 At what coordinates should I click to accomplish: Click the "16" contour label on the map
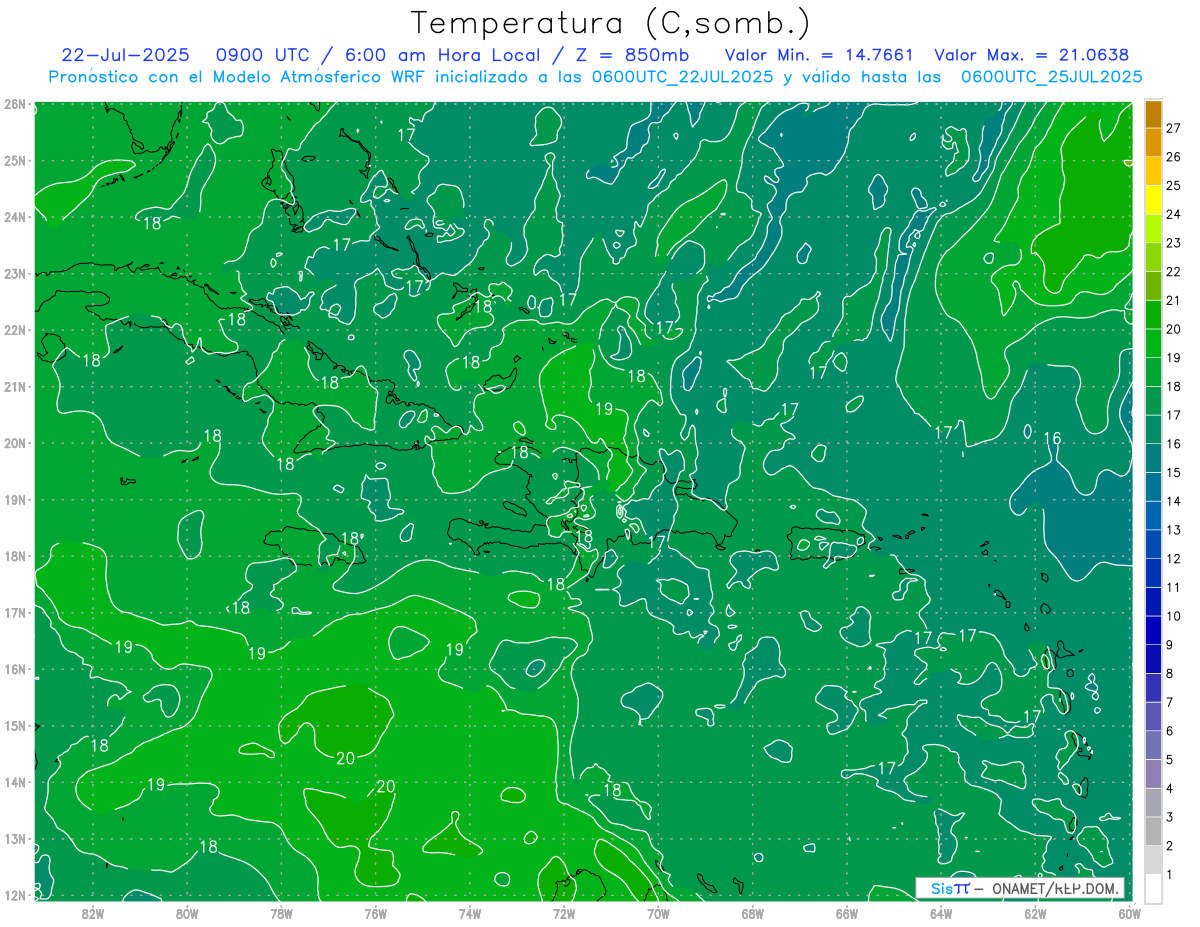[x=1052, y=438]
